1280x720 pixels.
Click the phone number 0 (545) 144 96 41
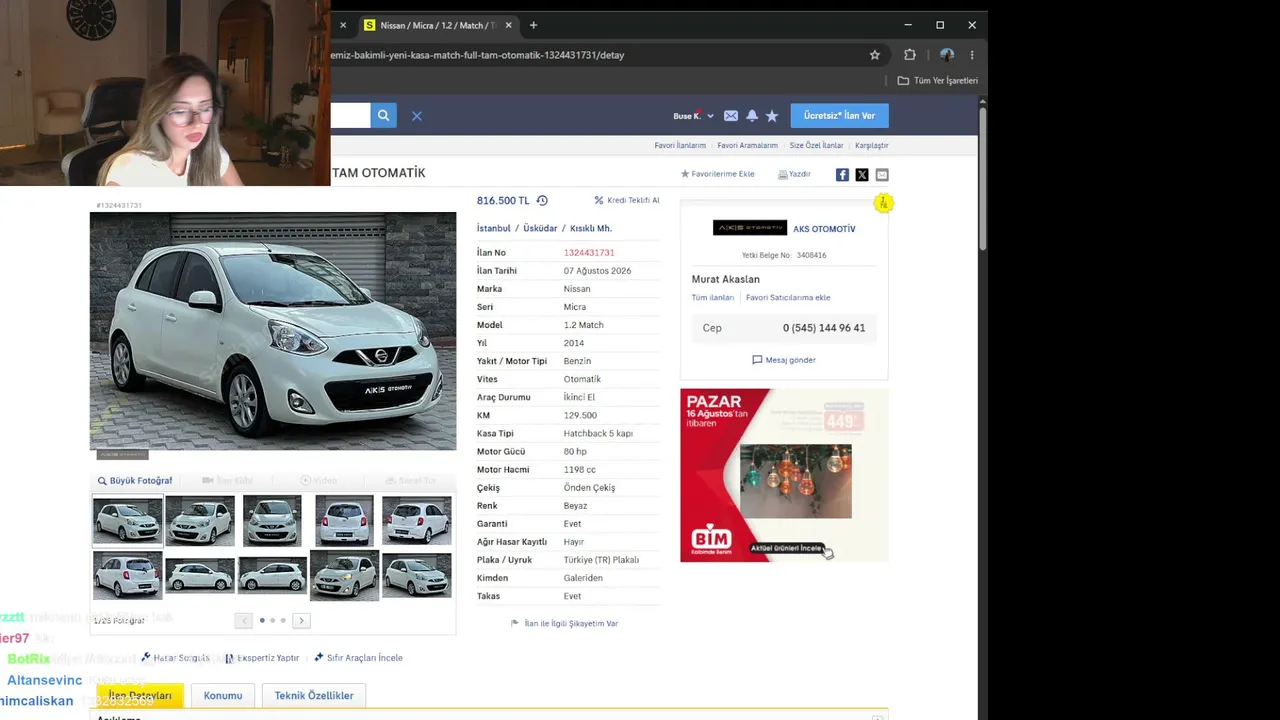(x=824, y=328)
